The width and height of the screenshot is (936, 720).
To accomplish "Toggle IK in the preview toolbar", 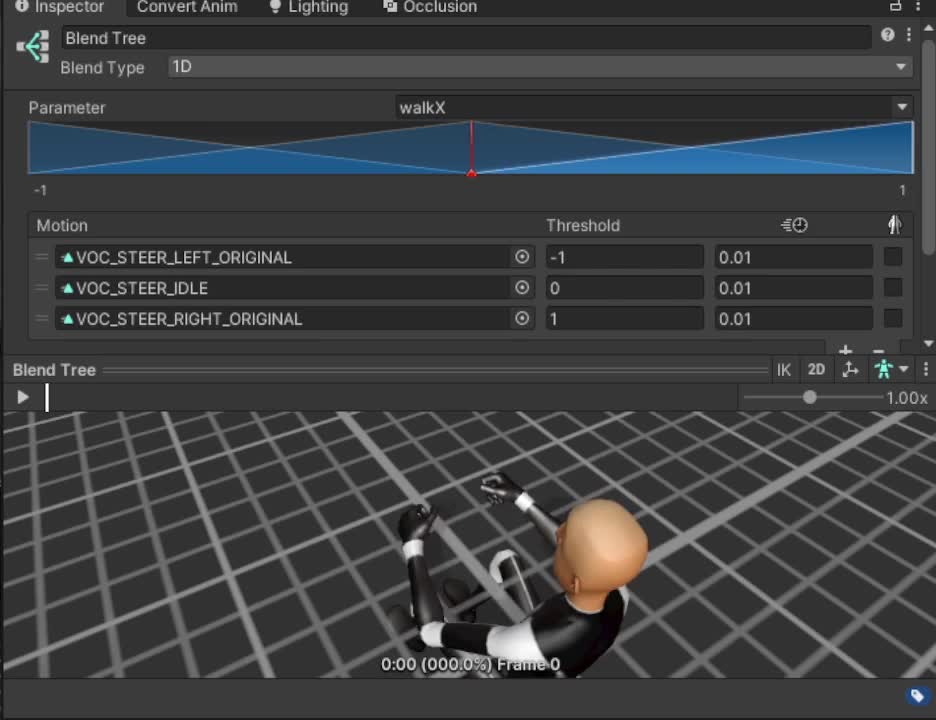I will [784, 370].
